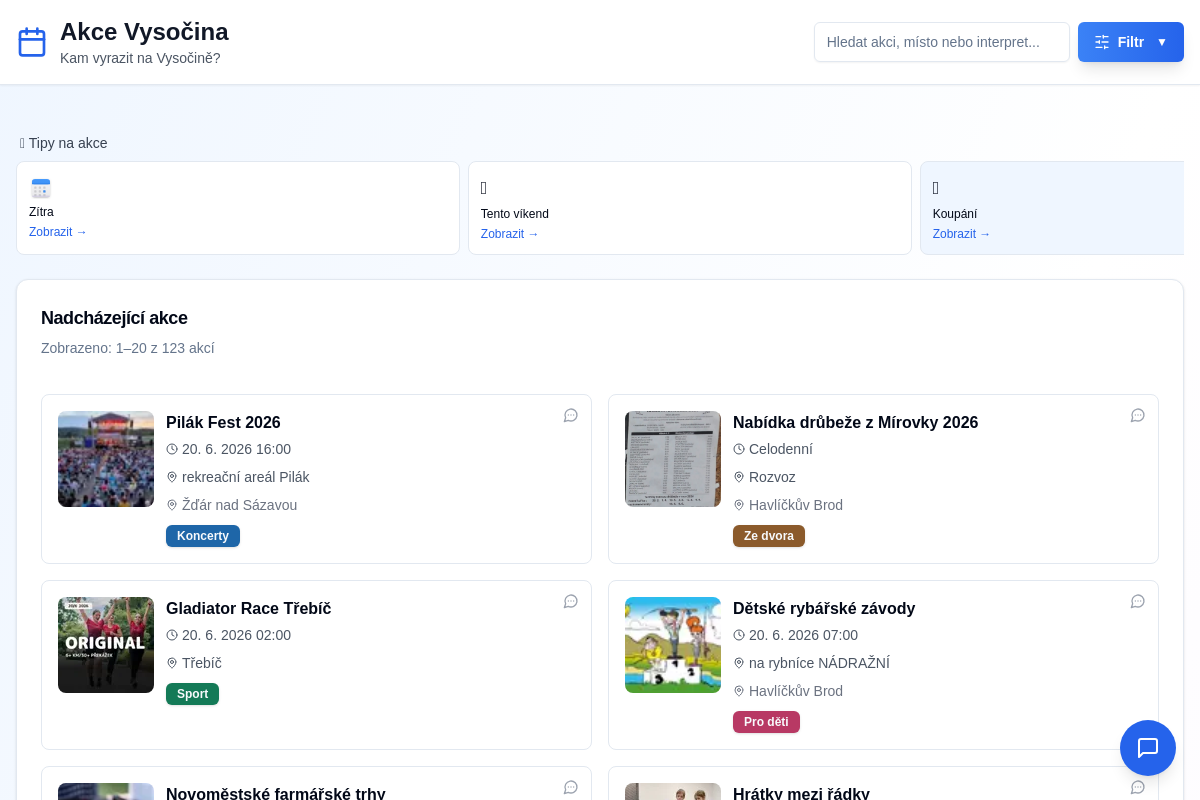The height and width of the screenshot is (800, 1200).
Task: Focus the Hledat akci search field
Action: point(942,42)
